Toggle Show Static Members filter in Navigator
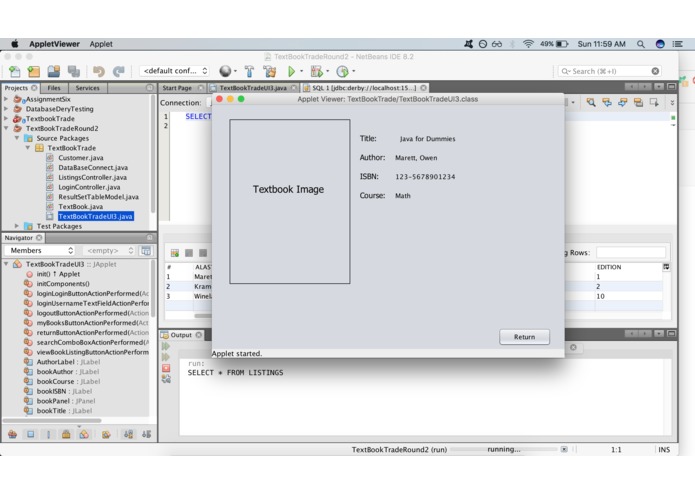 click(48, 435)
